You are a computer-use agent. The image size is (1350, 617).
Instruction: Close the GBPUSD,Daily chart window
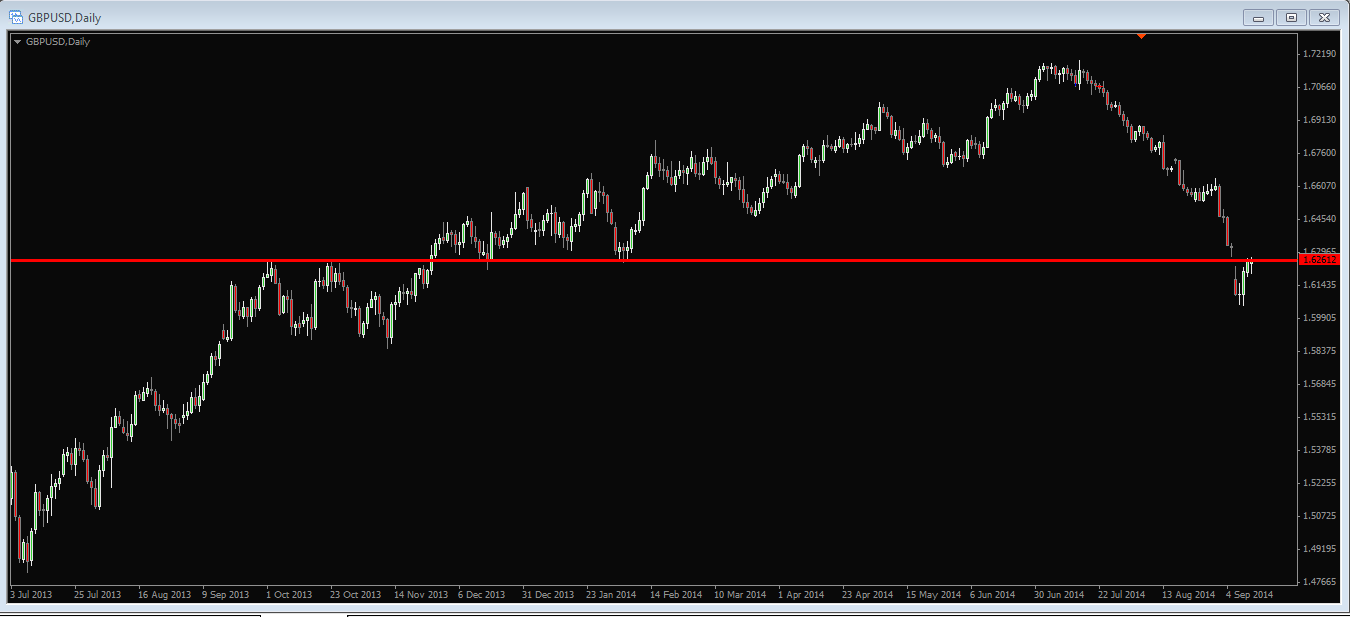[x=1324, y=17]
